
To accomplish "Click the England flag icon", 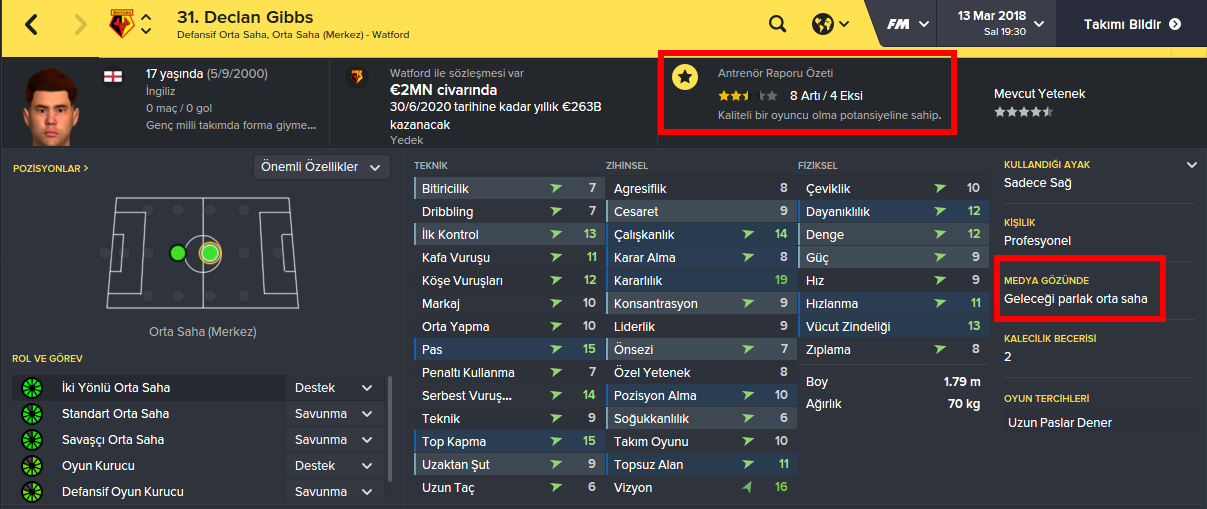I will coord(111,75).
